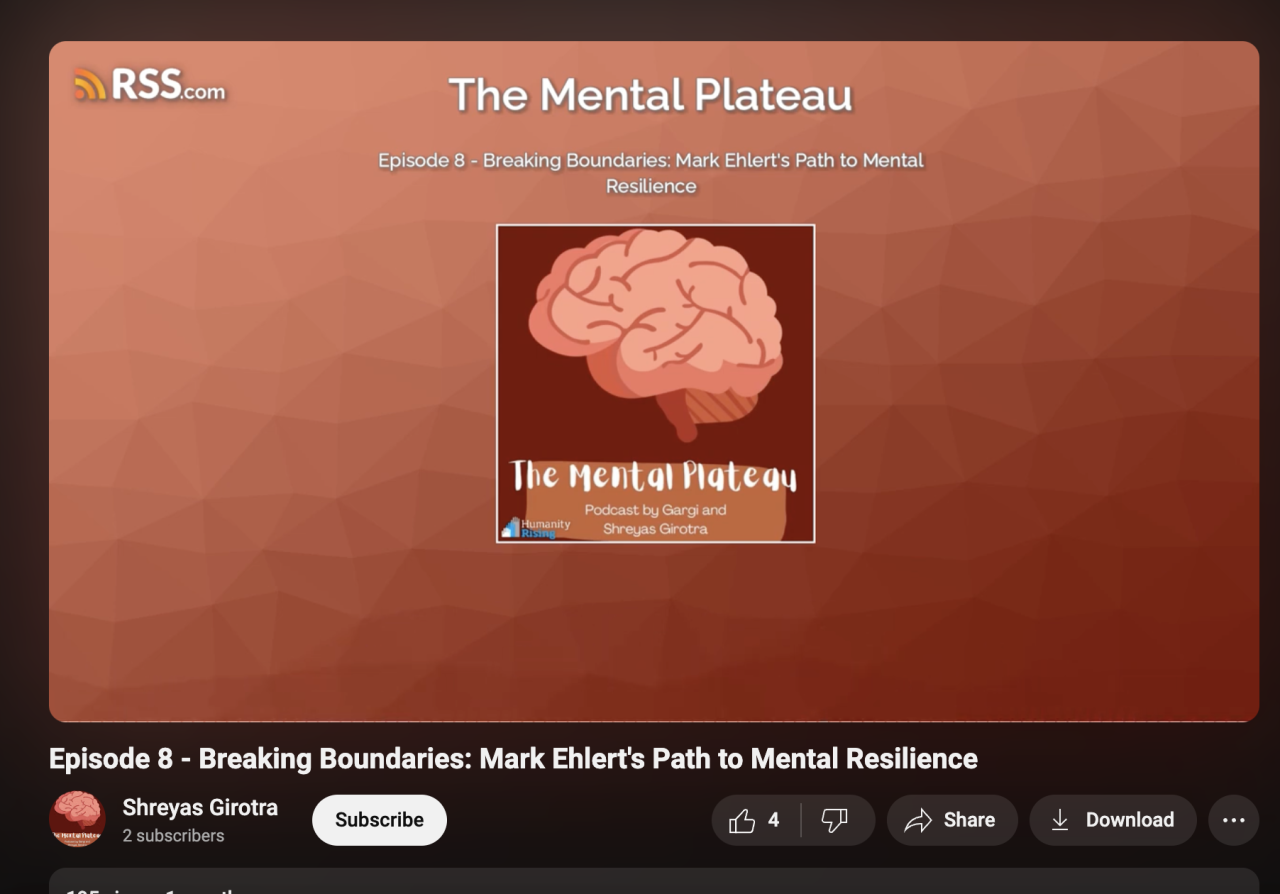Like the video with thumbs up
This screenshot has height=894, width=1280.
[x=756, y=821]
